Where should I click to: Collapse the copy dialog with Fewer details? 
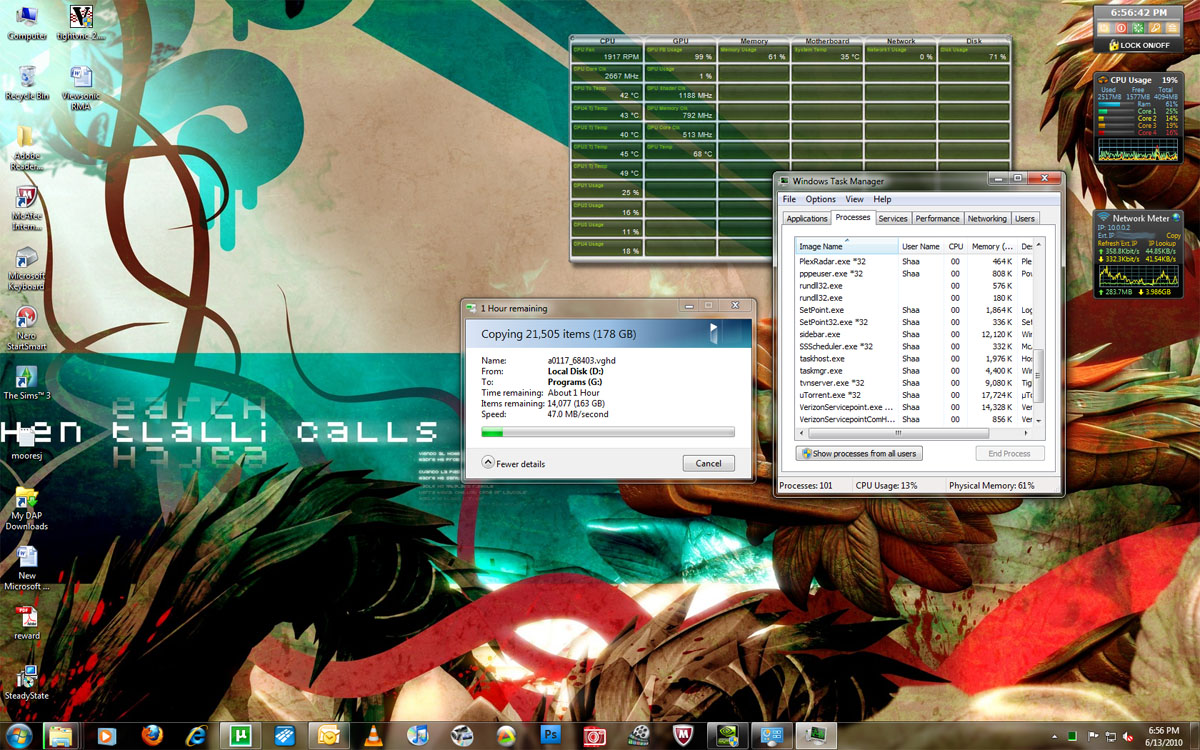pos(514,463)
